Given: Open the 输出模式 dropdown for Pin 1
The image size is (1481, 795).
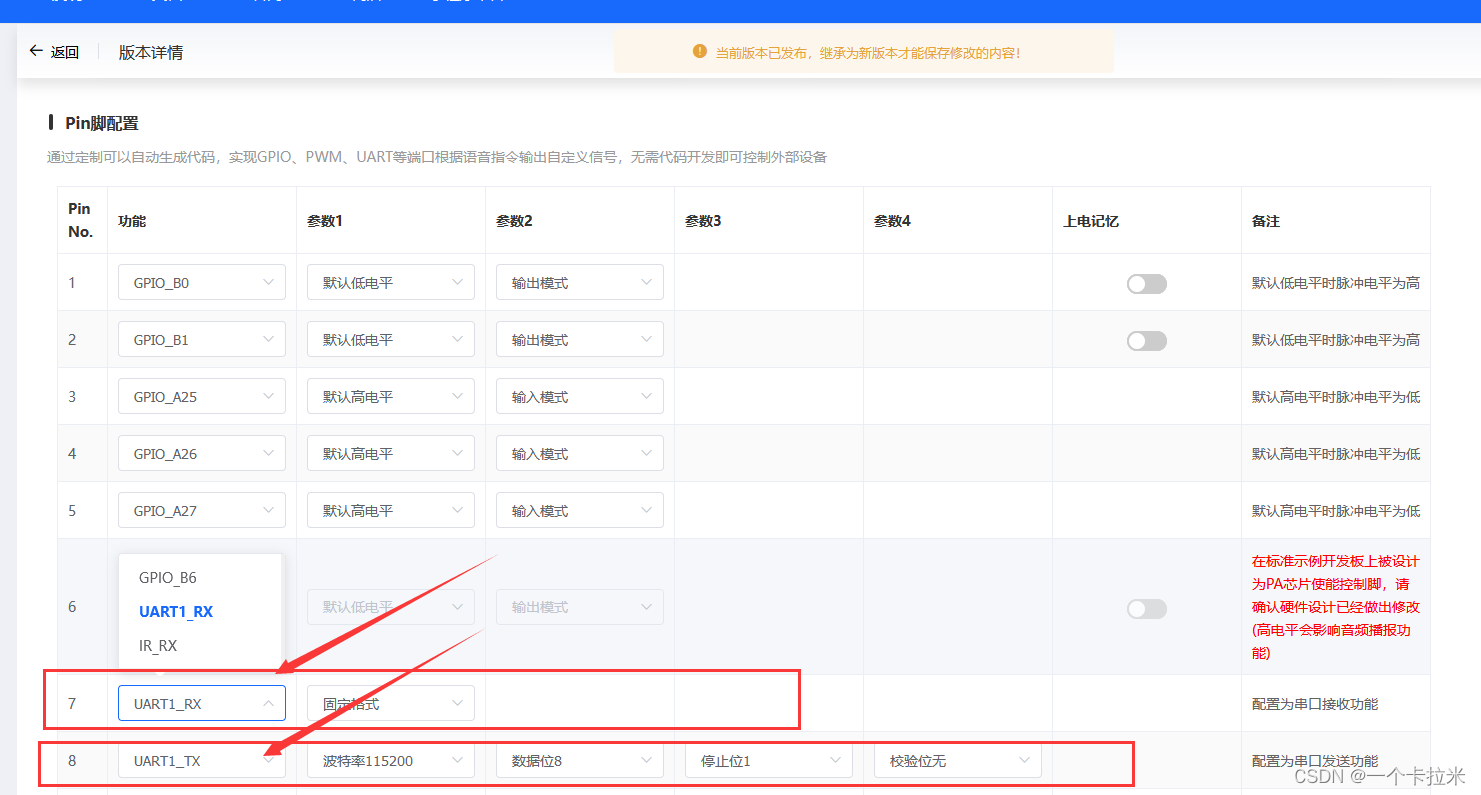Looking at the screenshot, I should pos(579,282).
